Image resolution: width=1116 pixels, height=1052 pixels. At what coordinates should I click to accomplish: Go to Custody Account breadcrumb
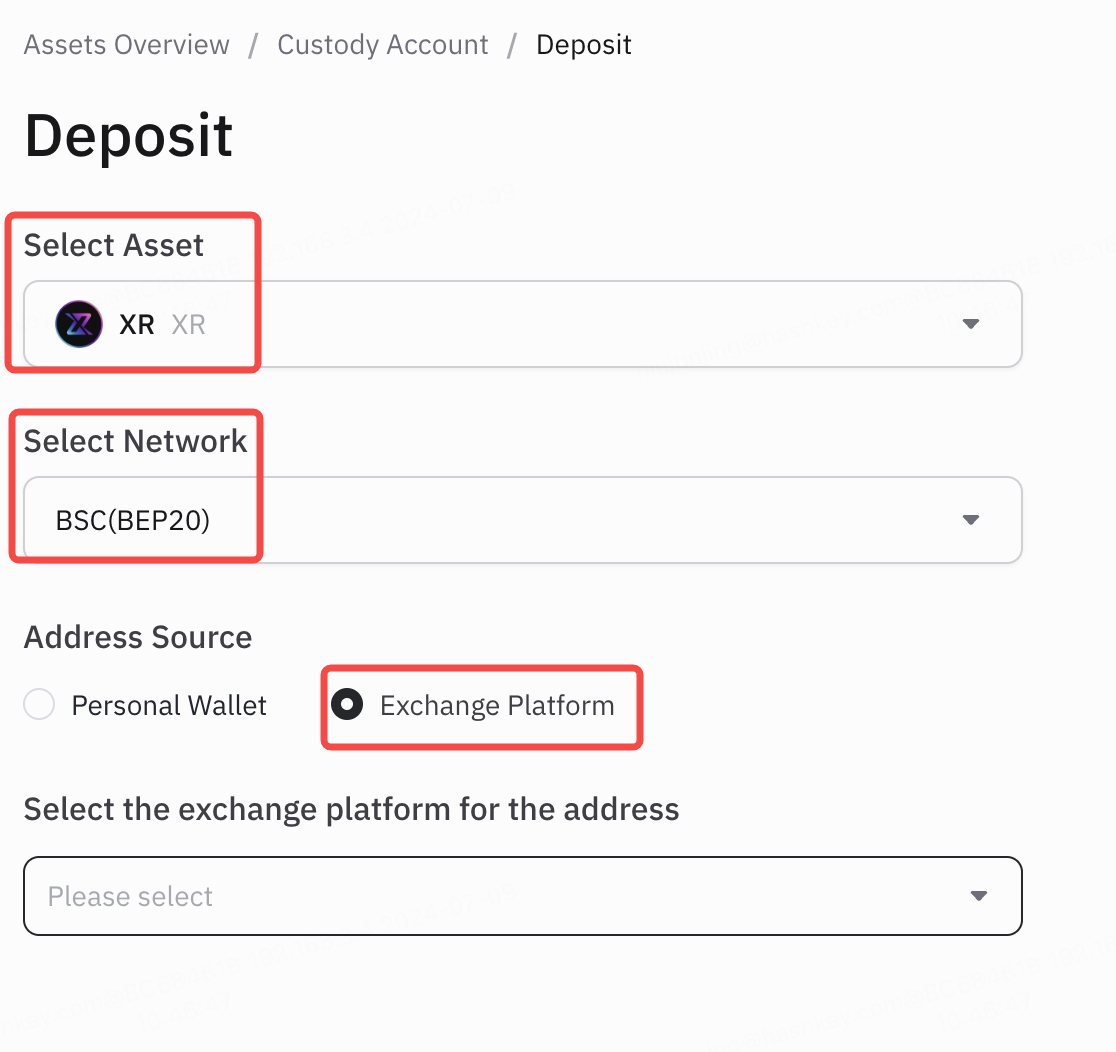click(383, 45)
